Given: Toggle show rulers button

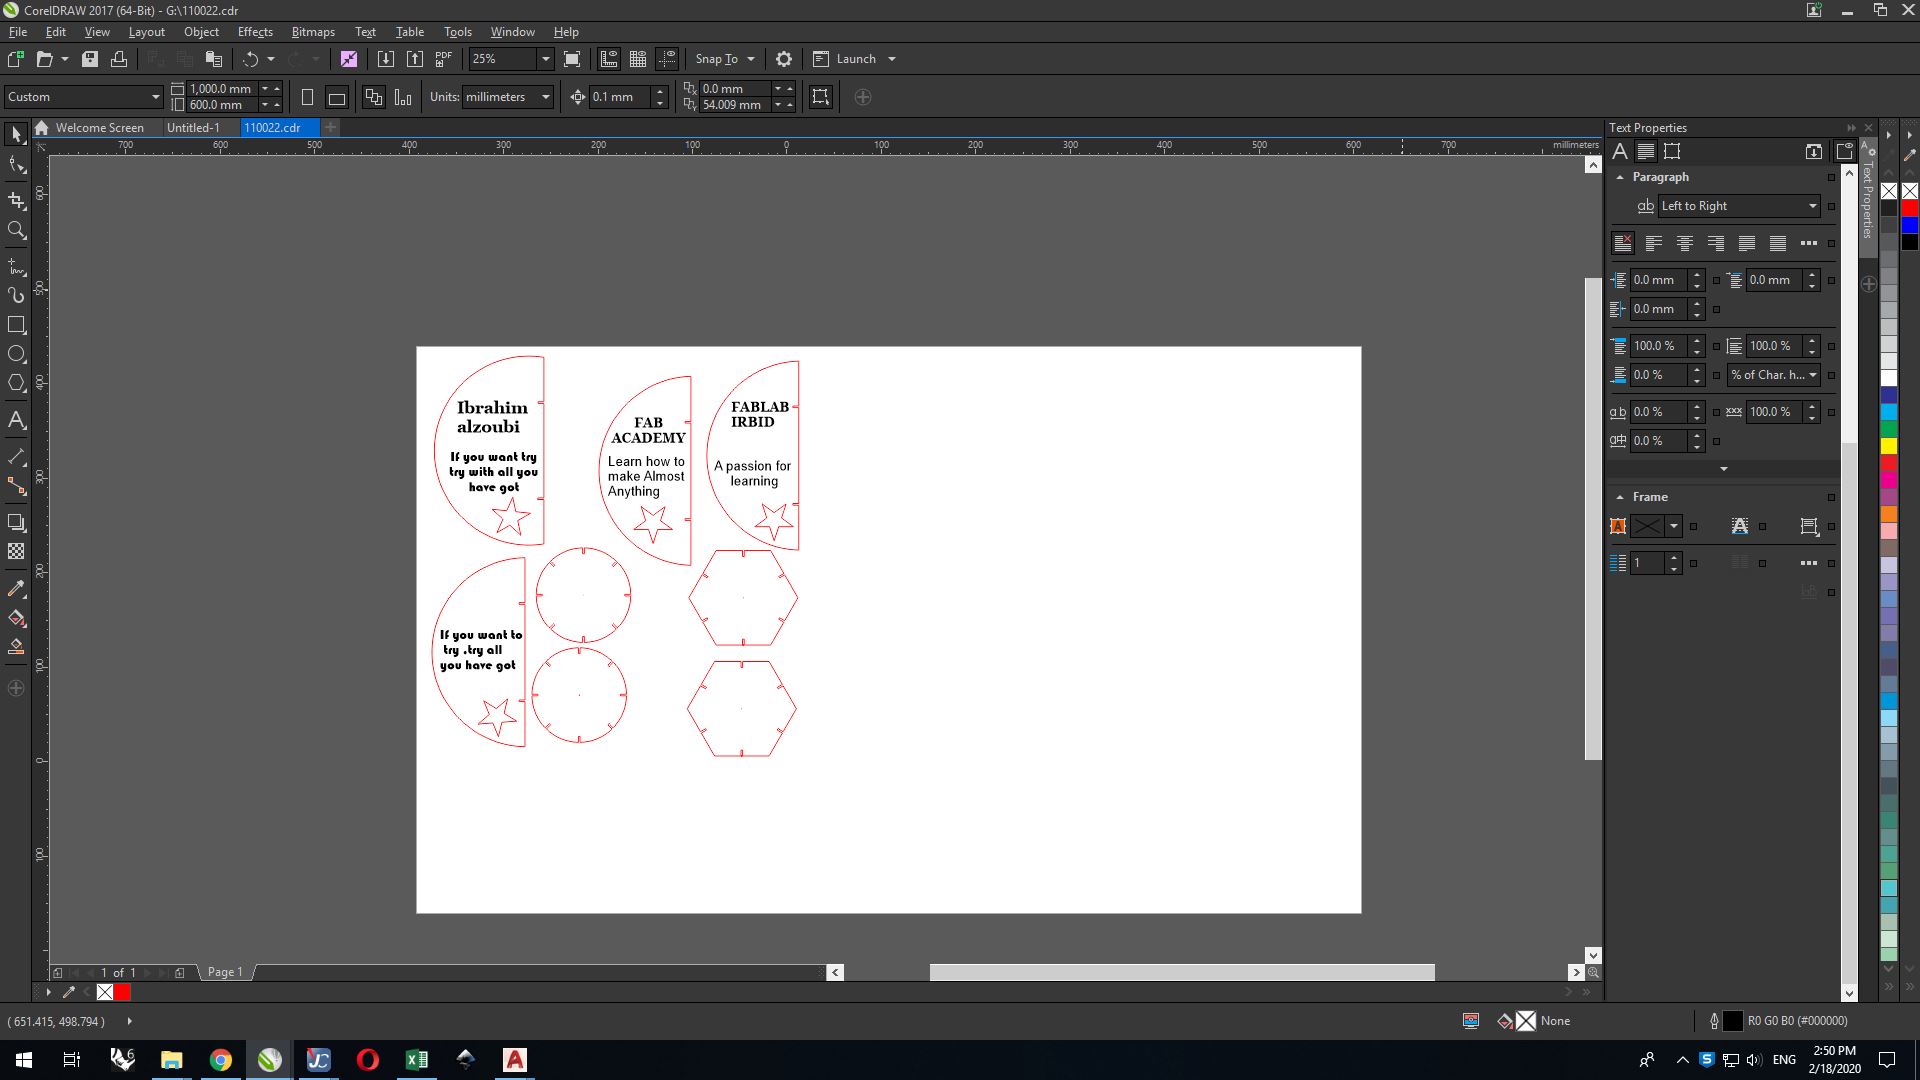Looking at the screenshot, I should [609, 59].
